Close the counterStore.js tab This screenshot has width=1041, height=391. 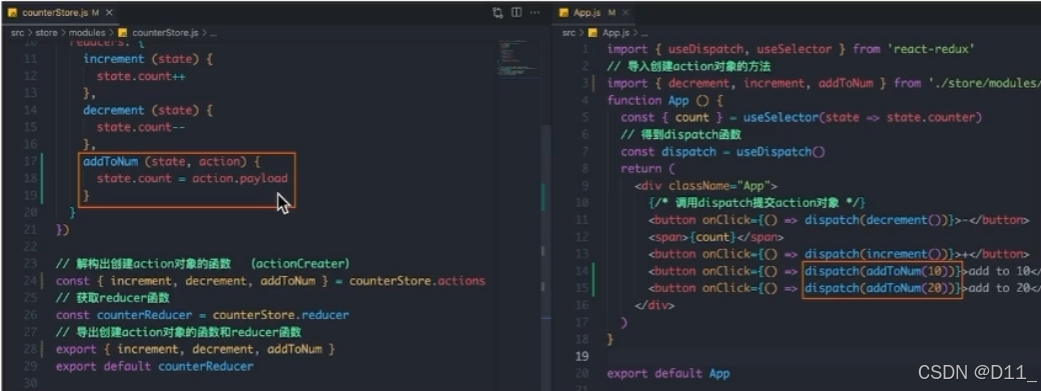tap(110, 13)
